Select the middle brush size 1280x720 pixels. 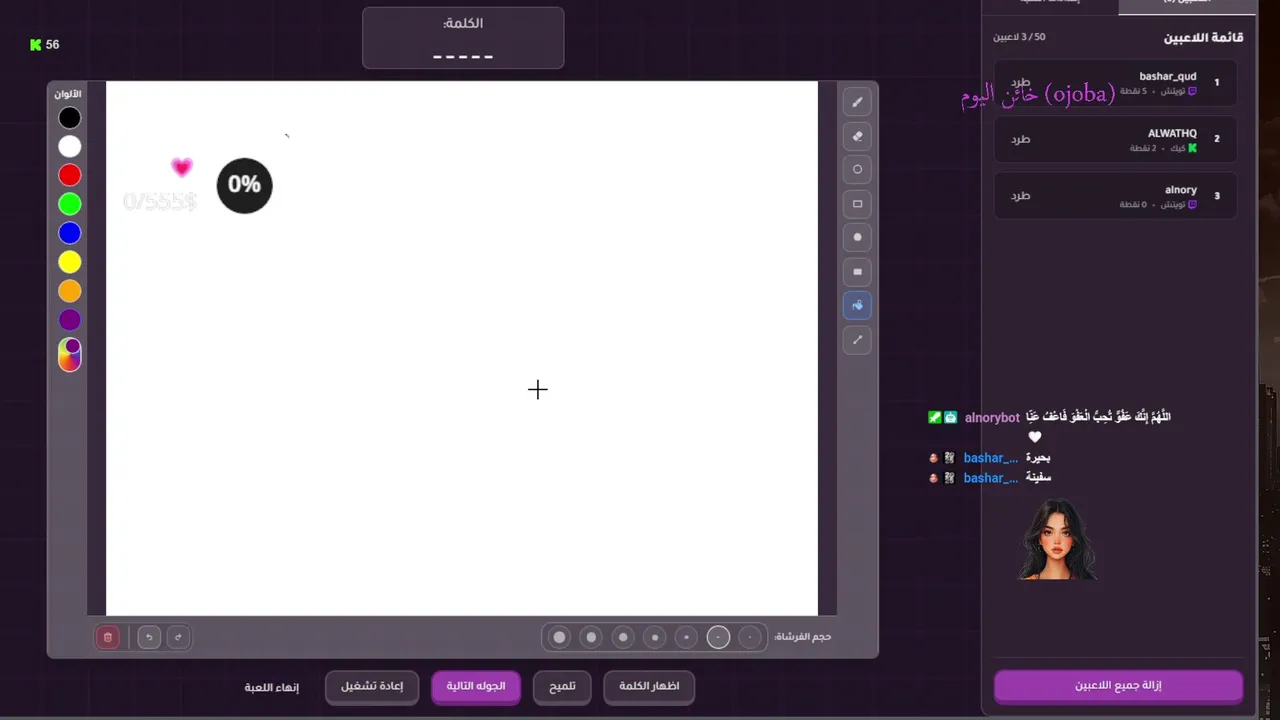pos(655,637)
